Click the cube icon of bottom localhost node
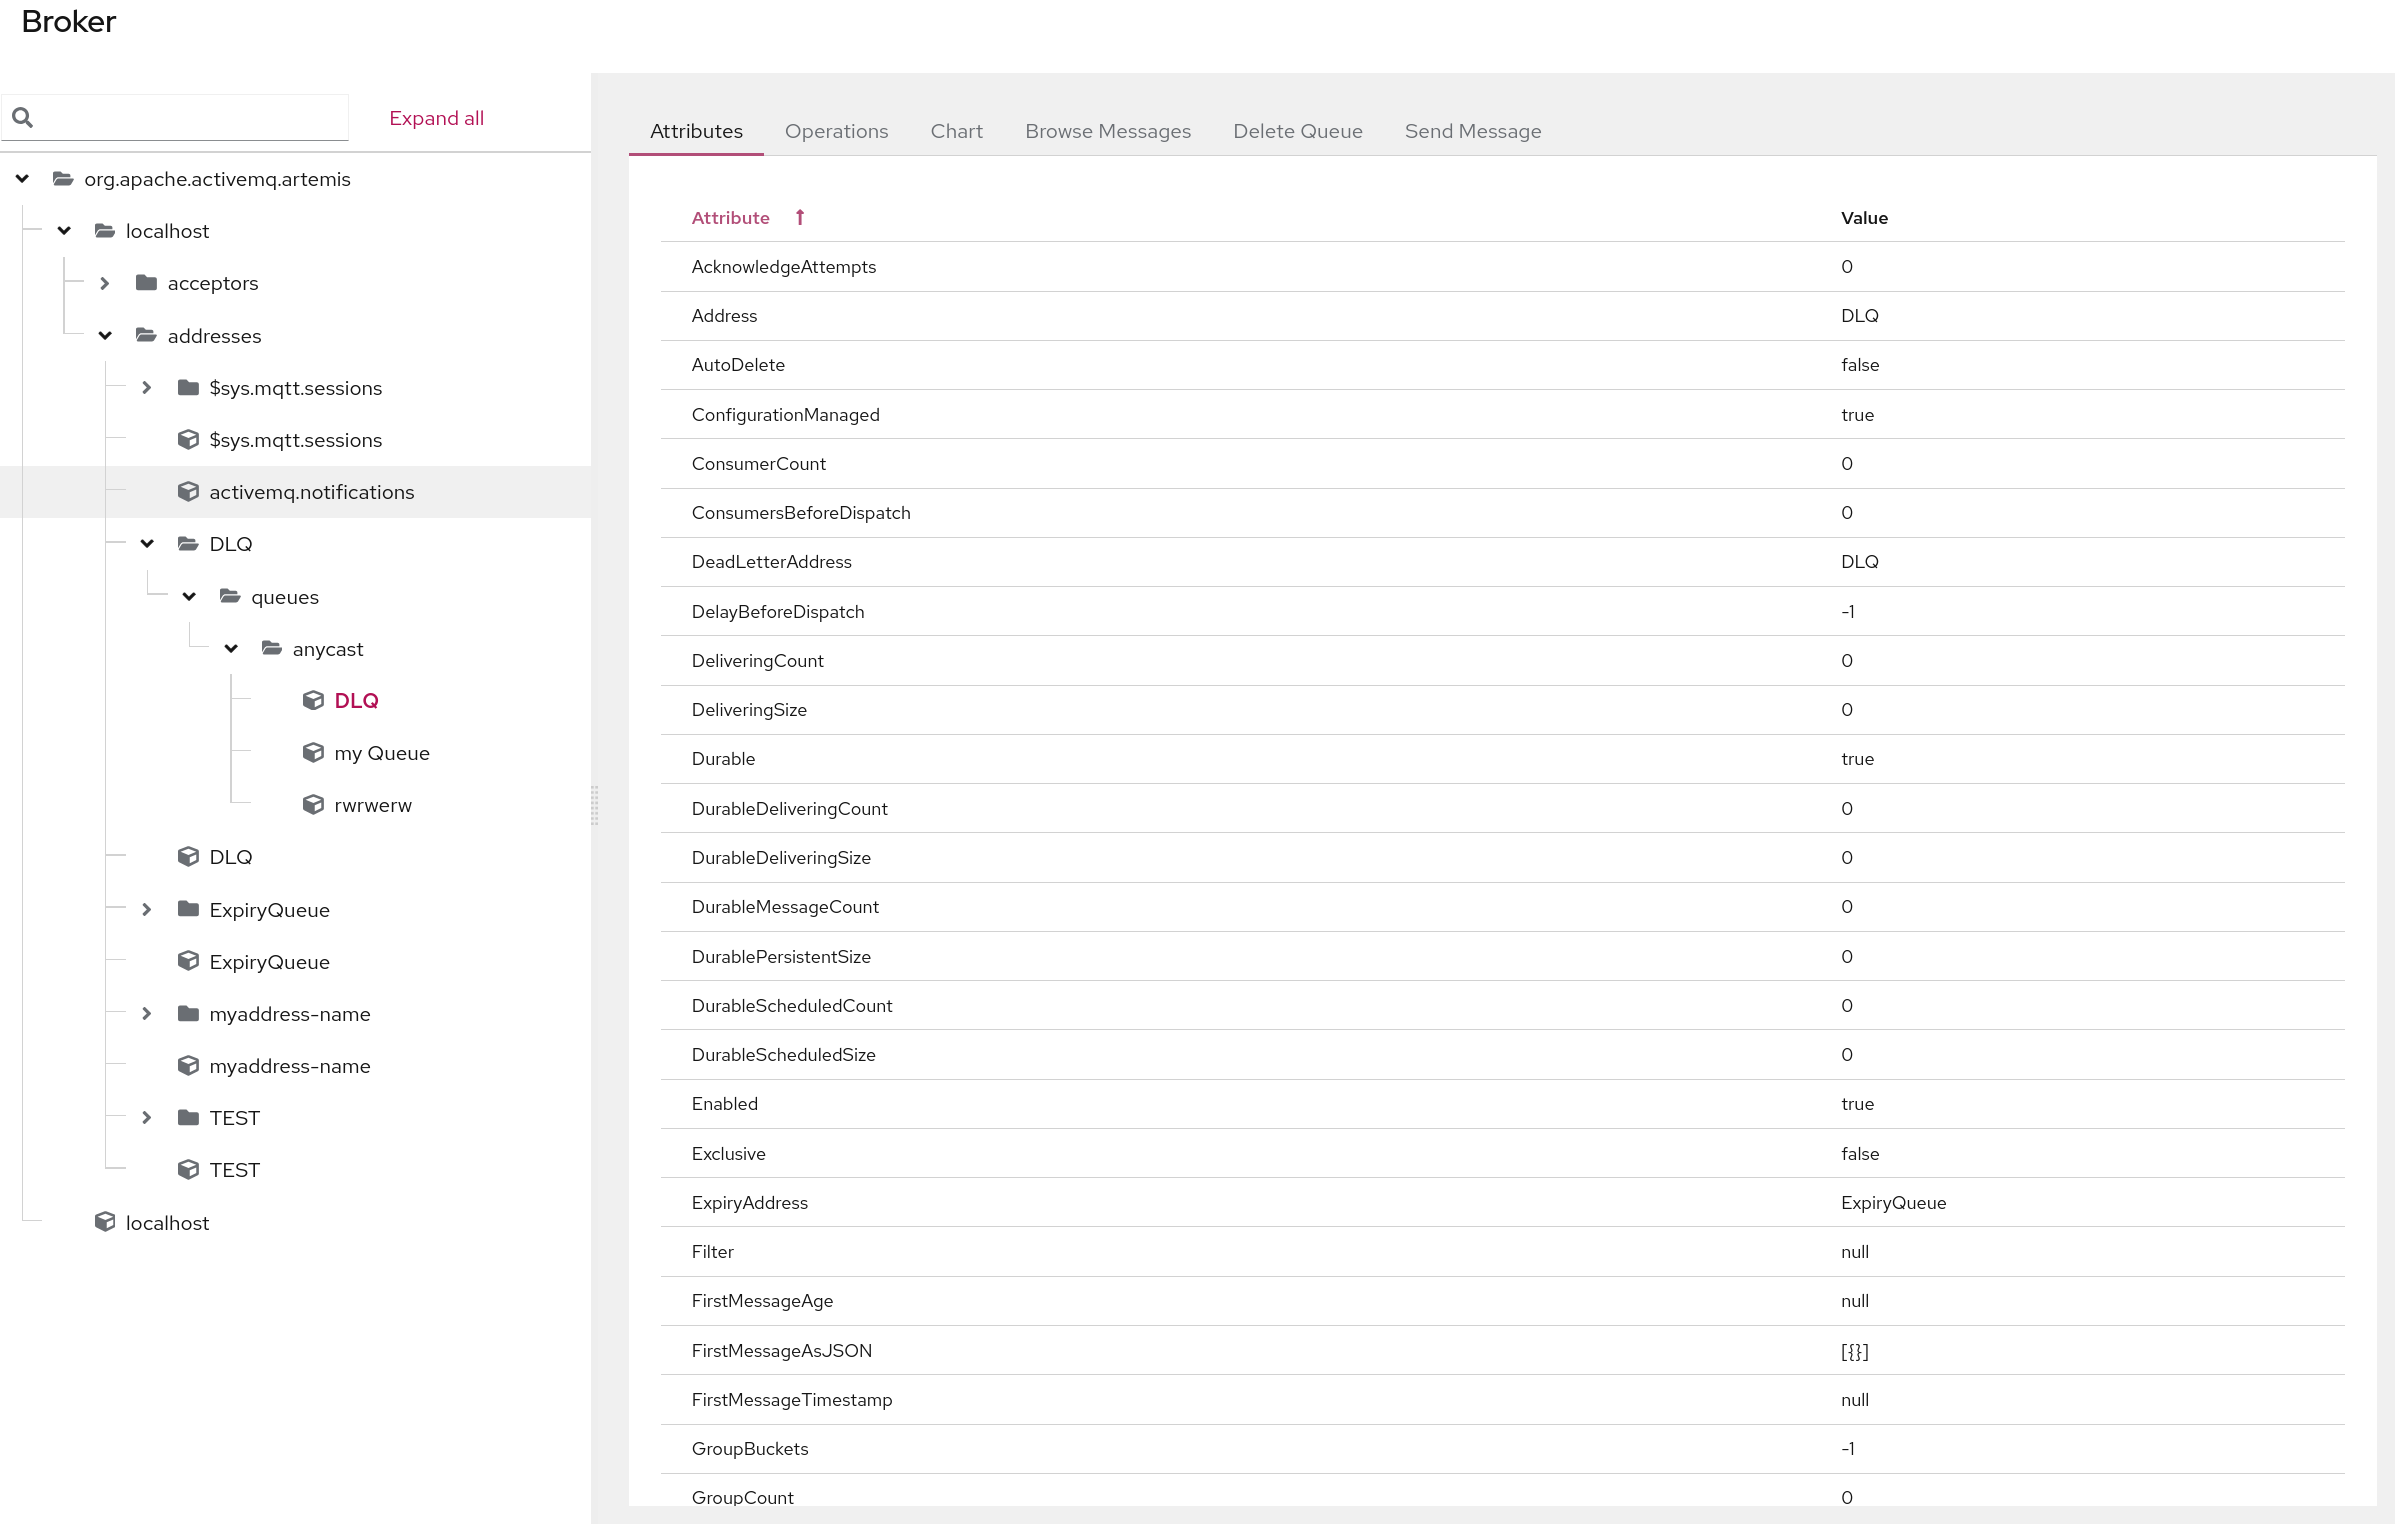 pyautogui.click(x=105, y=1222)
